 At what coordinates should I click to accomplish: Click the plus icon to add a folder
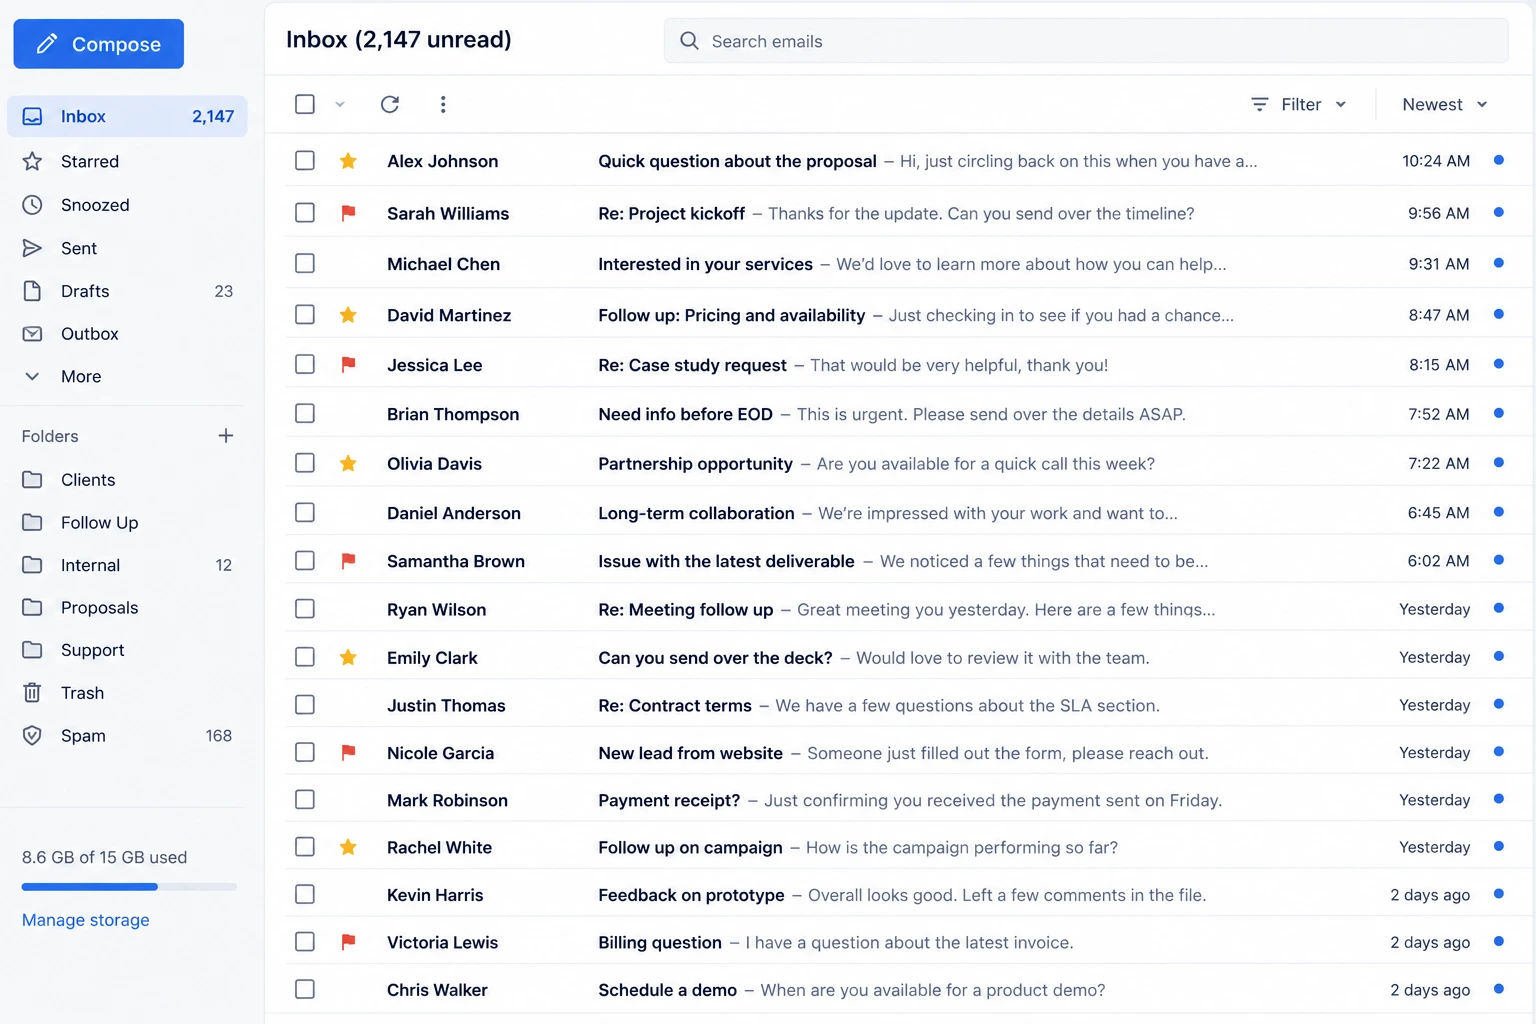[x=226, y=436]
